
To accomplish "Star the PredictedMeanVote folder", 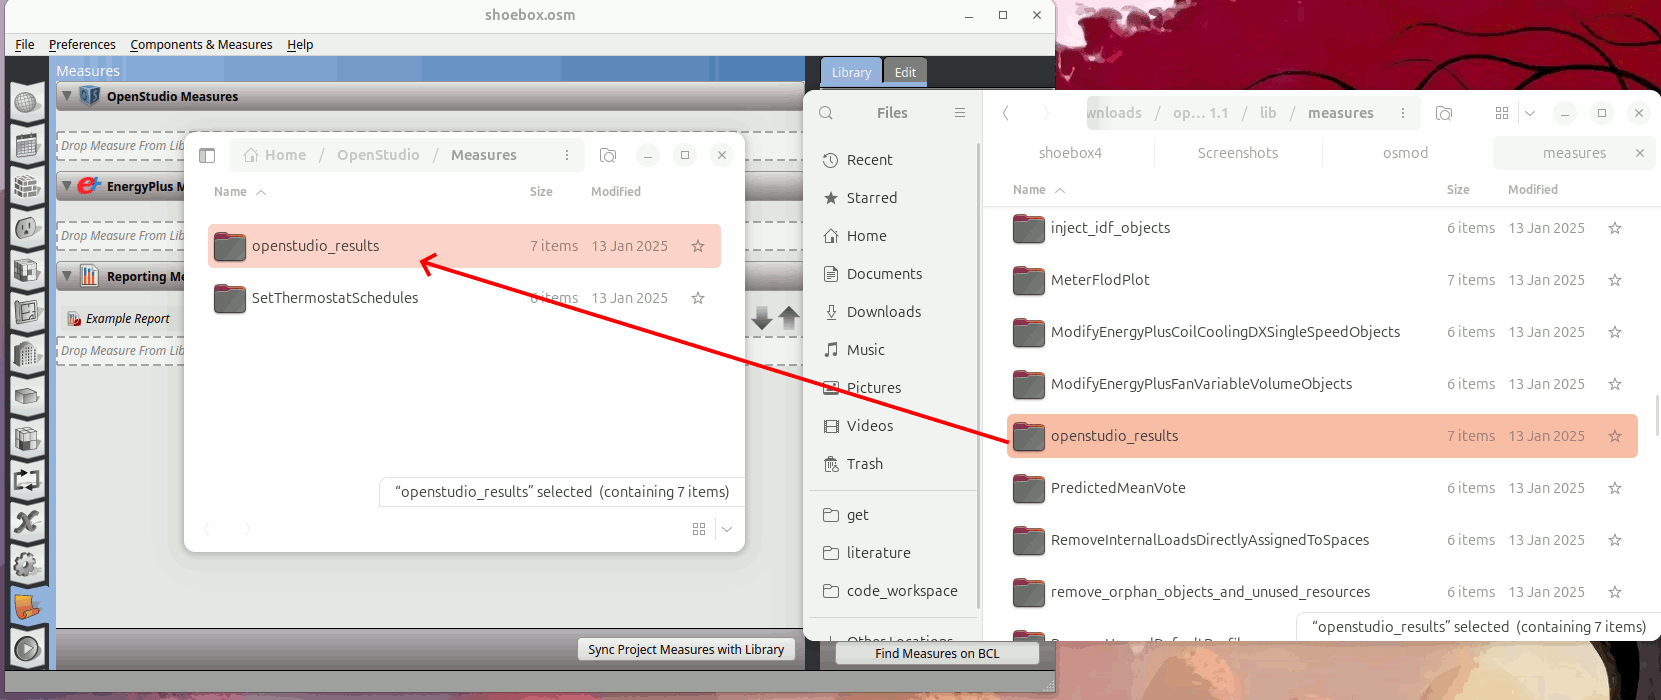I will coord(1614,488).
